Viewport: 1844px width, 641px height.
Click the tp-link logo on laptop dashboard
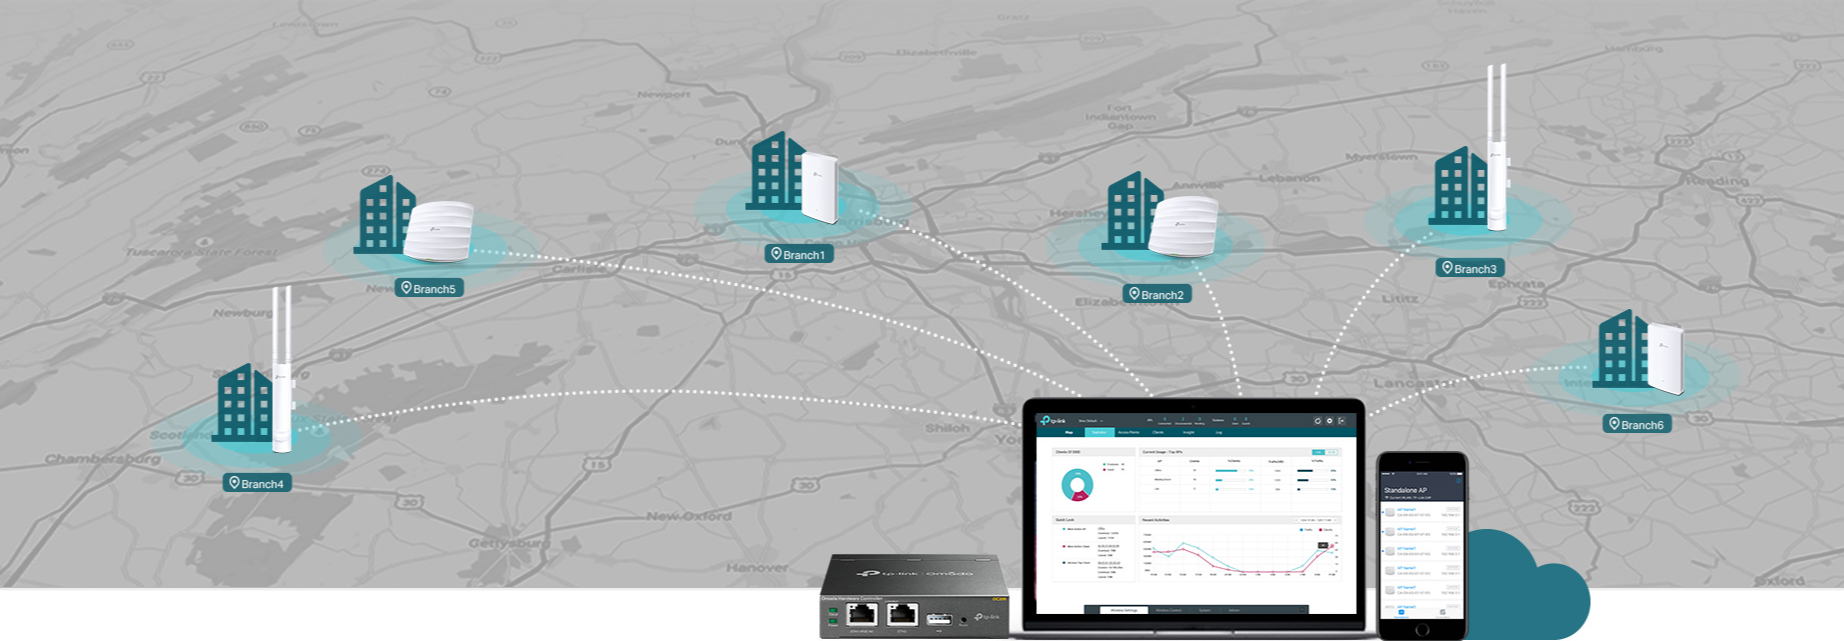(1053, 421)
